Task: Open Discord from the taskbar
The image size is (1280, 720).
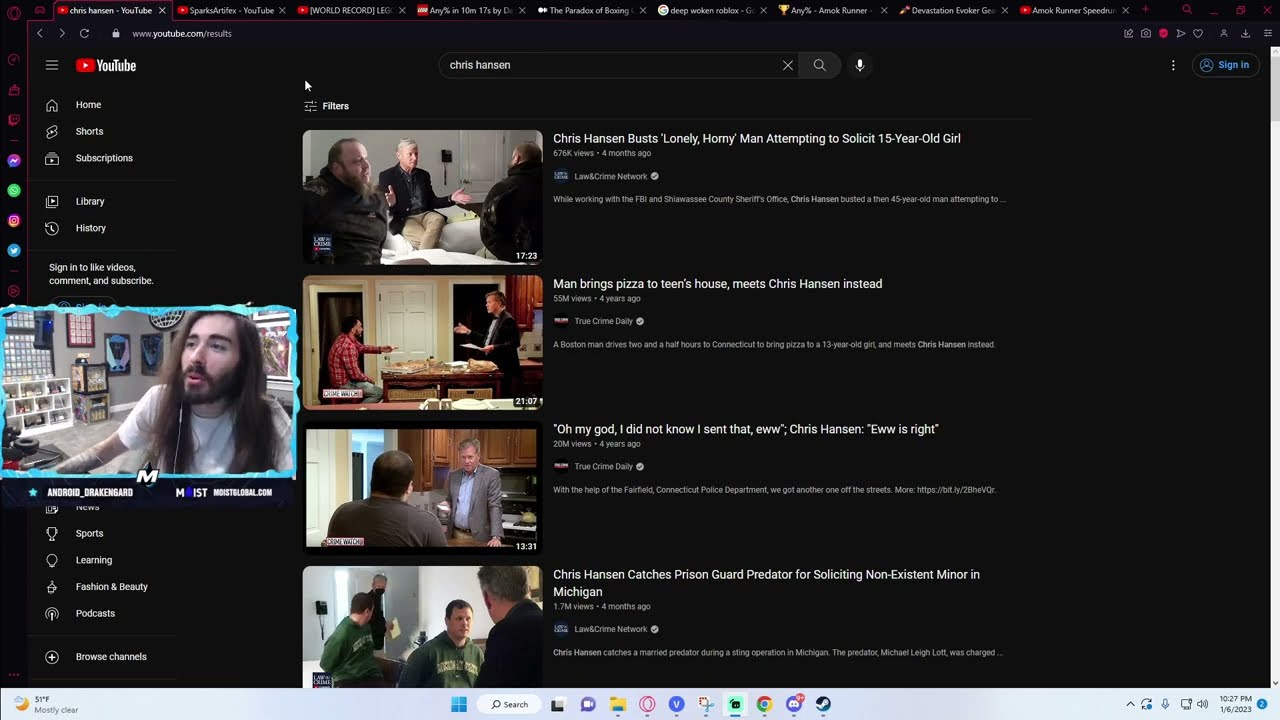Action: coord(794,704)
